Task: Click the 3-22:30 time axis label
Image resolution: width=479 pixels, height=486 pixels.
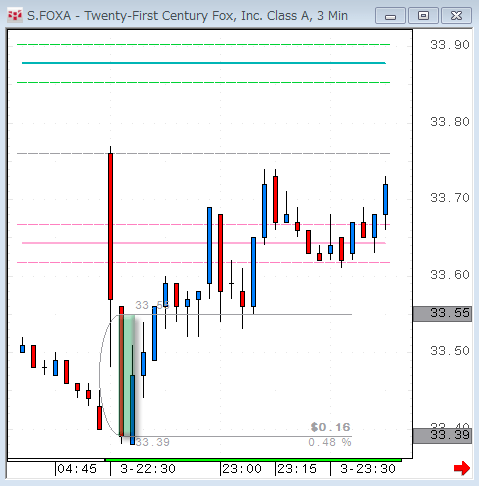Action: click(x=148, y=469)
